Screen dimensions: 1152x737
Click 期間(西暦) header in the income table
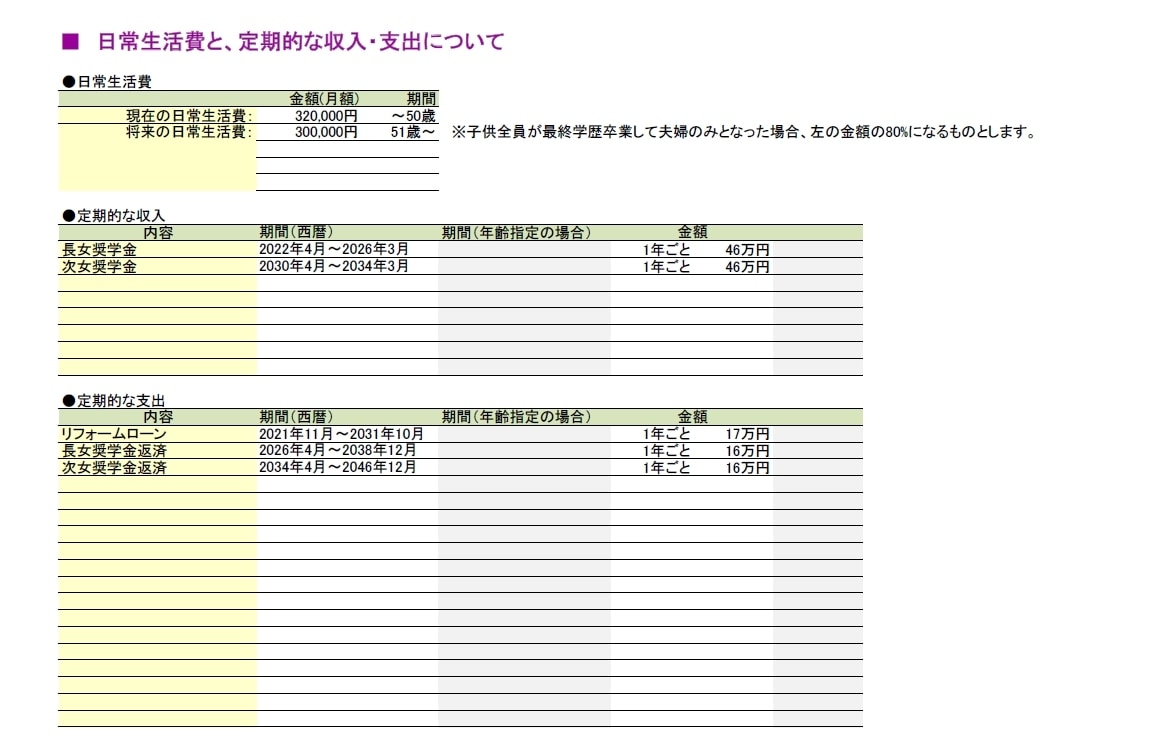click(296, 232)
